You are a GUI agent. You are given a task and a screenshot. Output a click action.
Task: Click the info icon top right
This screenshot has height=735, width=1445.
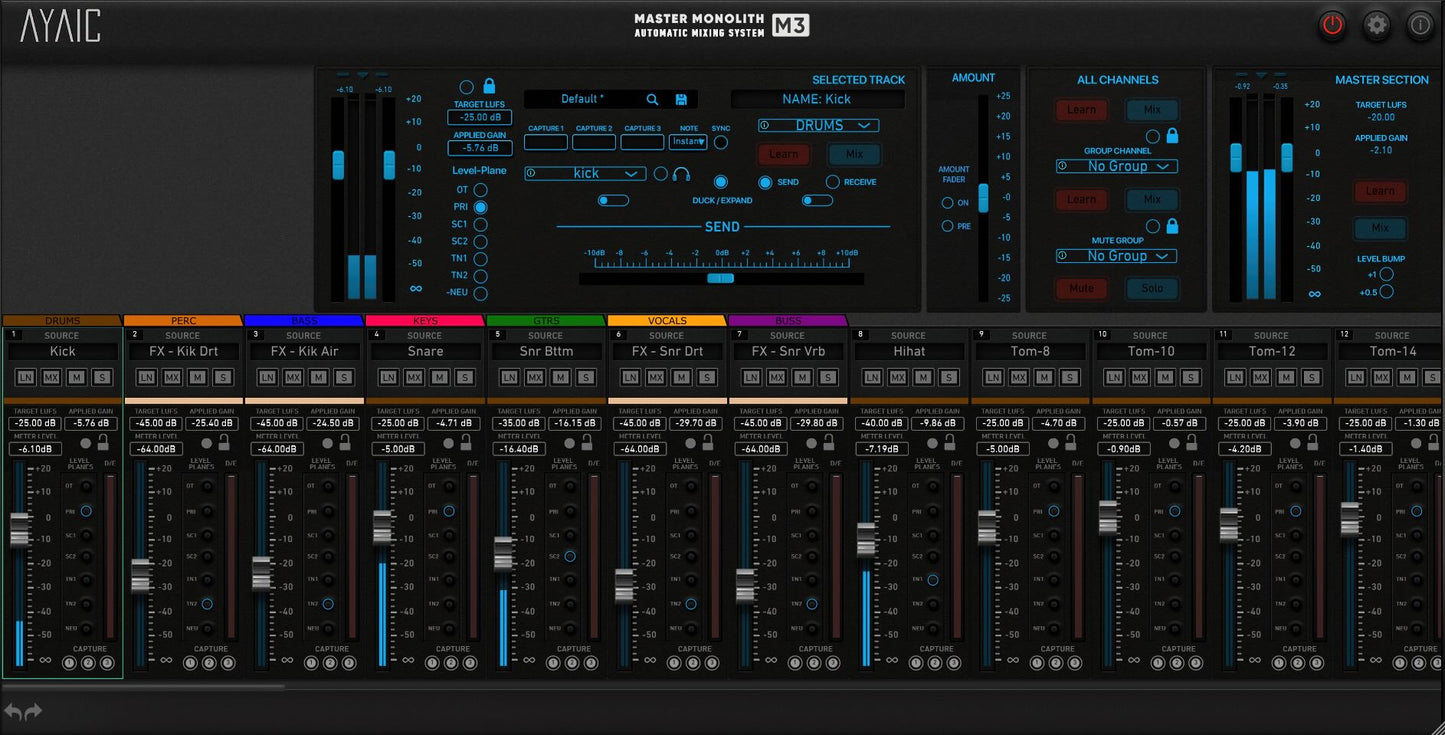click(1419, 25)
